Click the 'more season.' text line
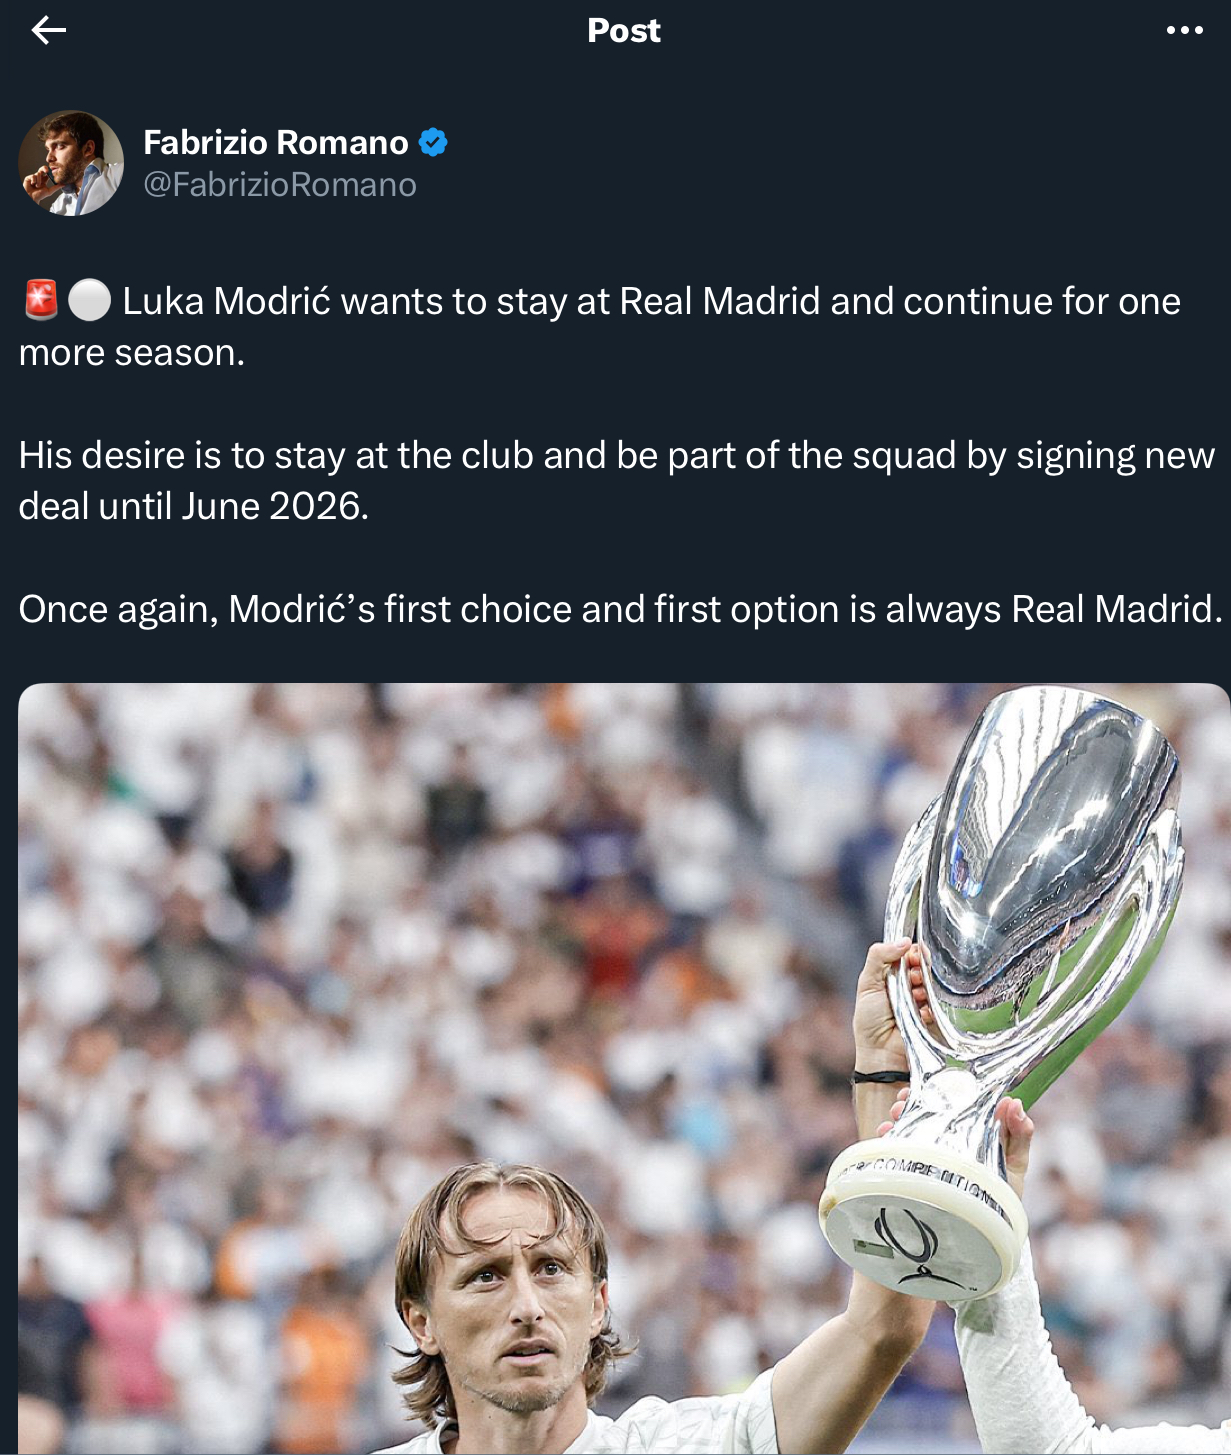Viewport: 1231px width, 1455px height. pos(132,353)
